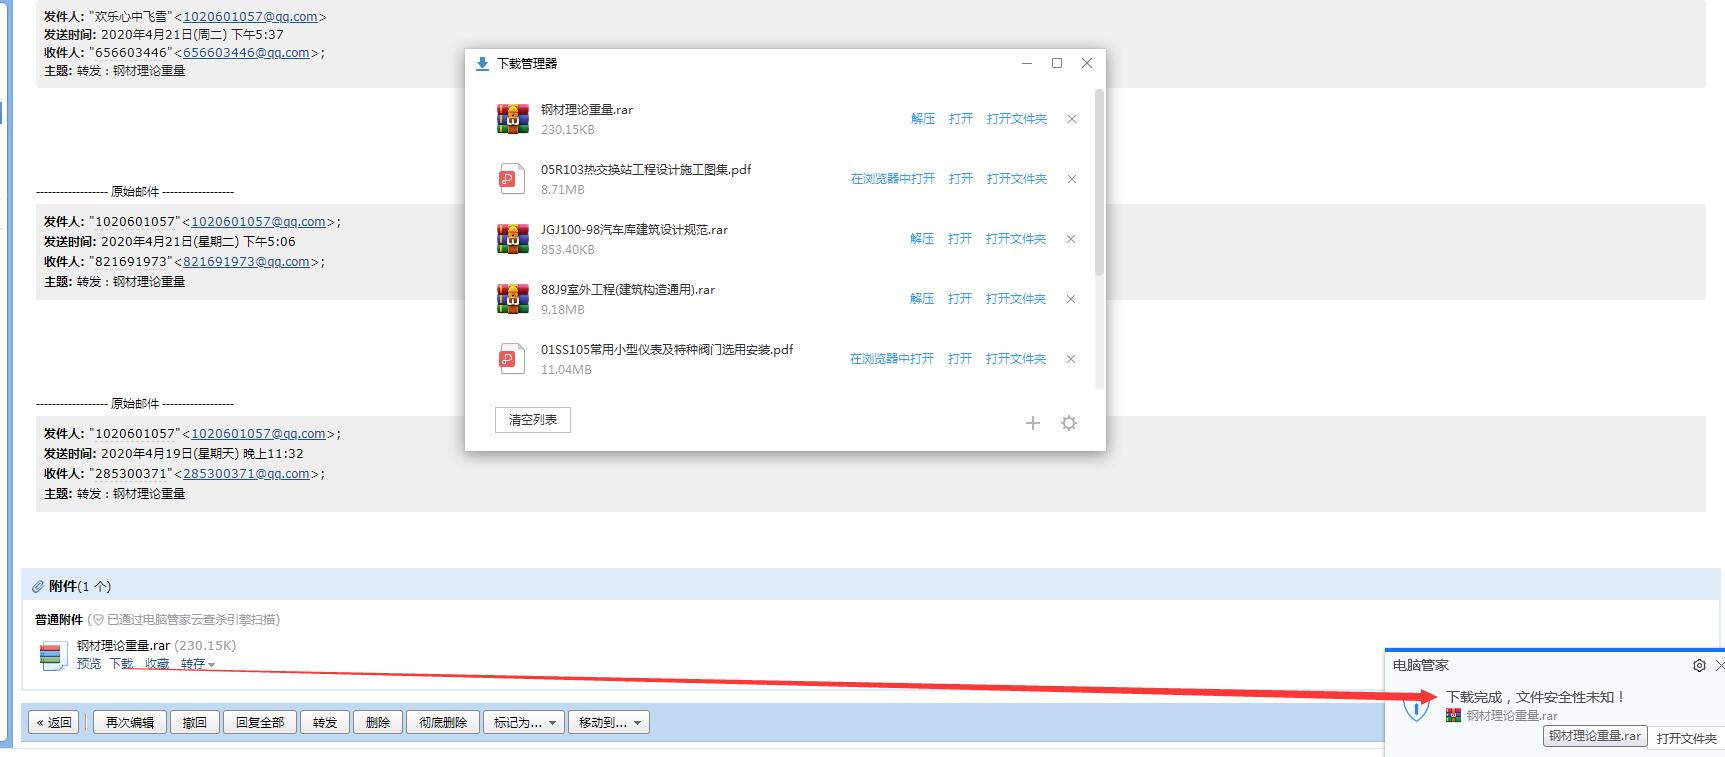Expand the 转存 dropdown under attachment

(x=197, y=664)
